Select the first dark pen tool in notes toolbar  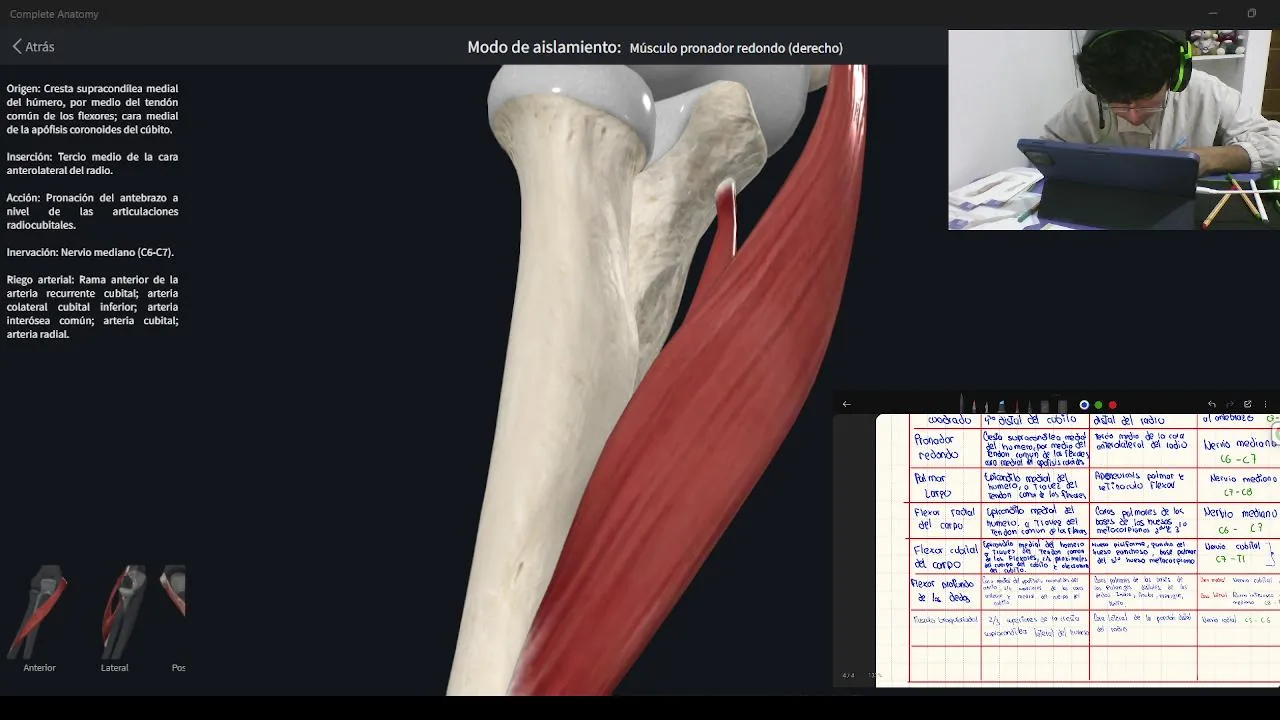tap(961, 404)
